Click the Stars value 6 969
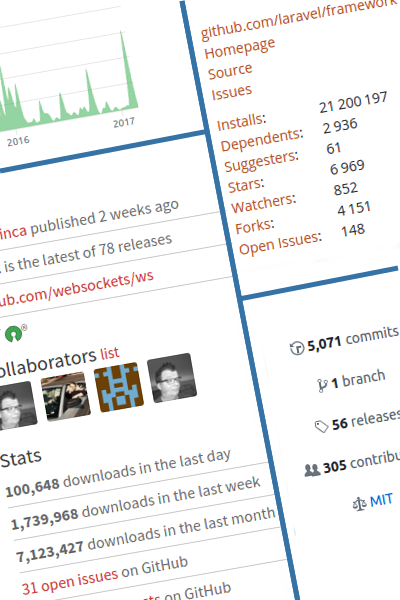Image resolution: width=400 pixels, height=600 pixels. point(347,167)
